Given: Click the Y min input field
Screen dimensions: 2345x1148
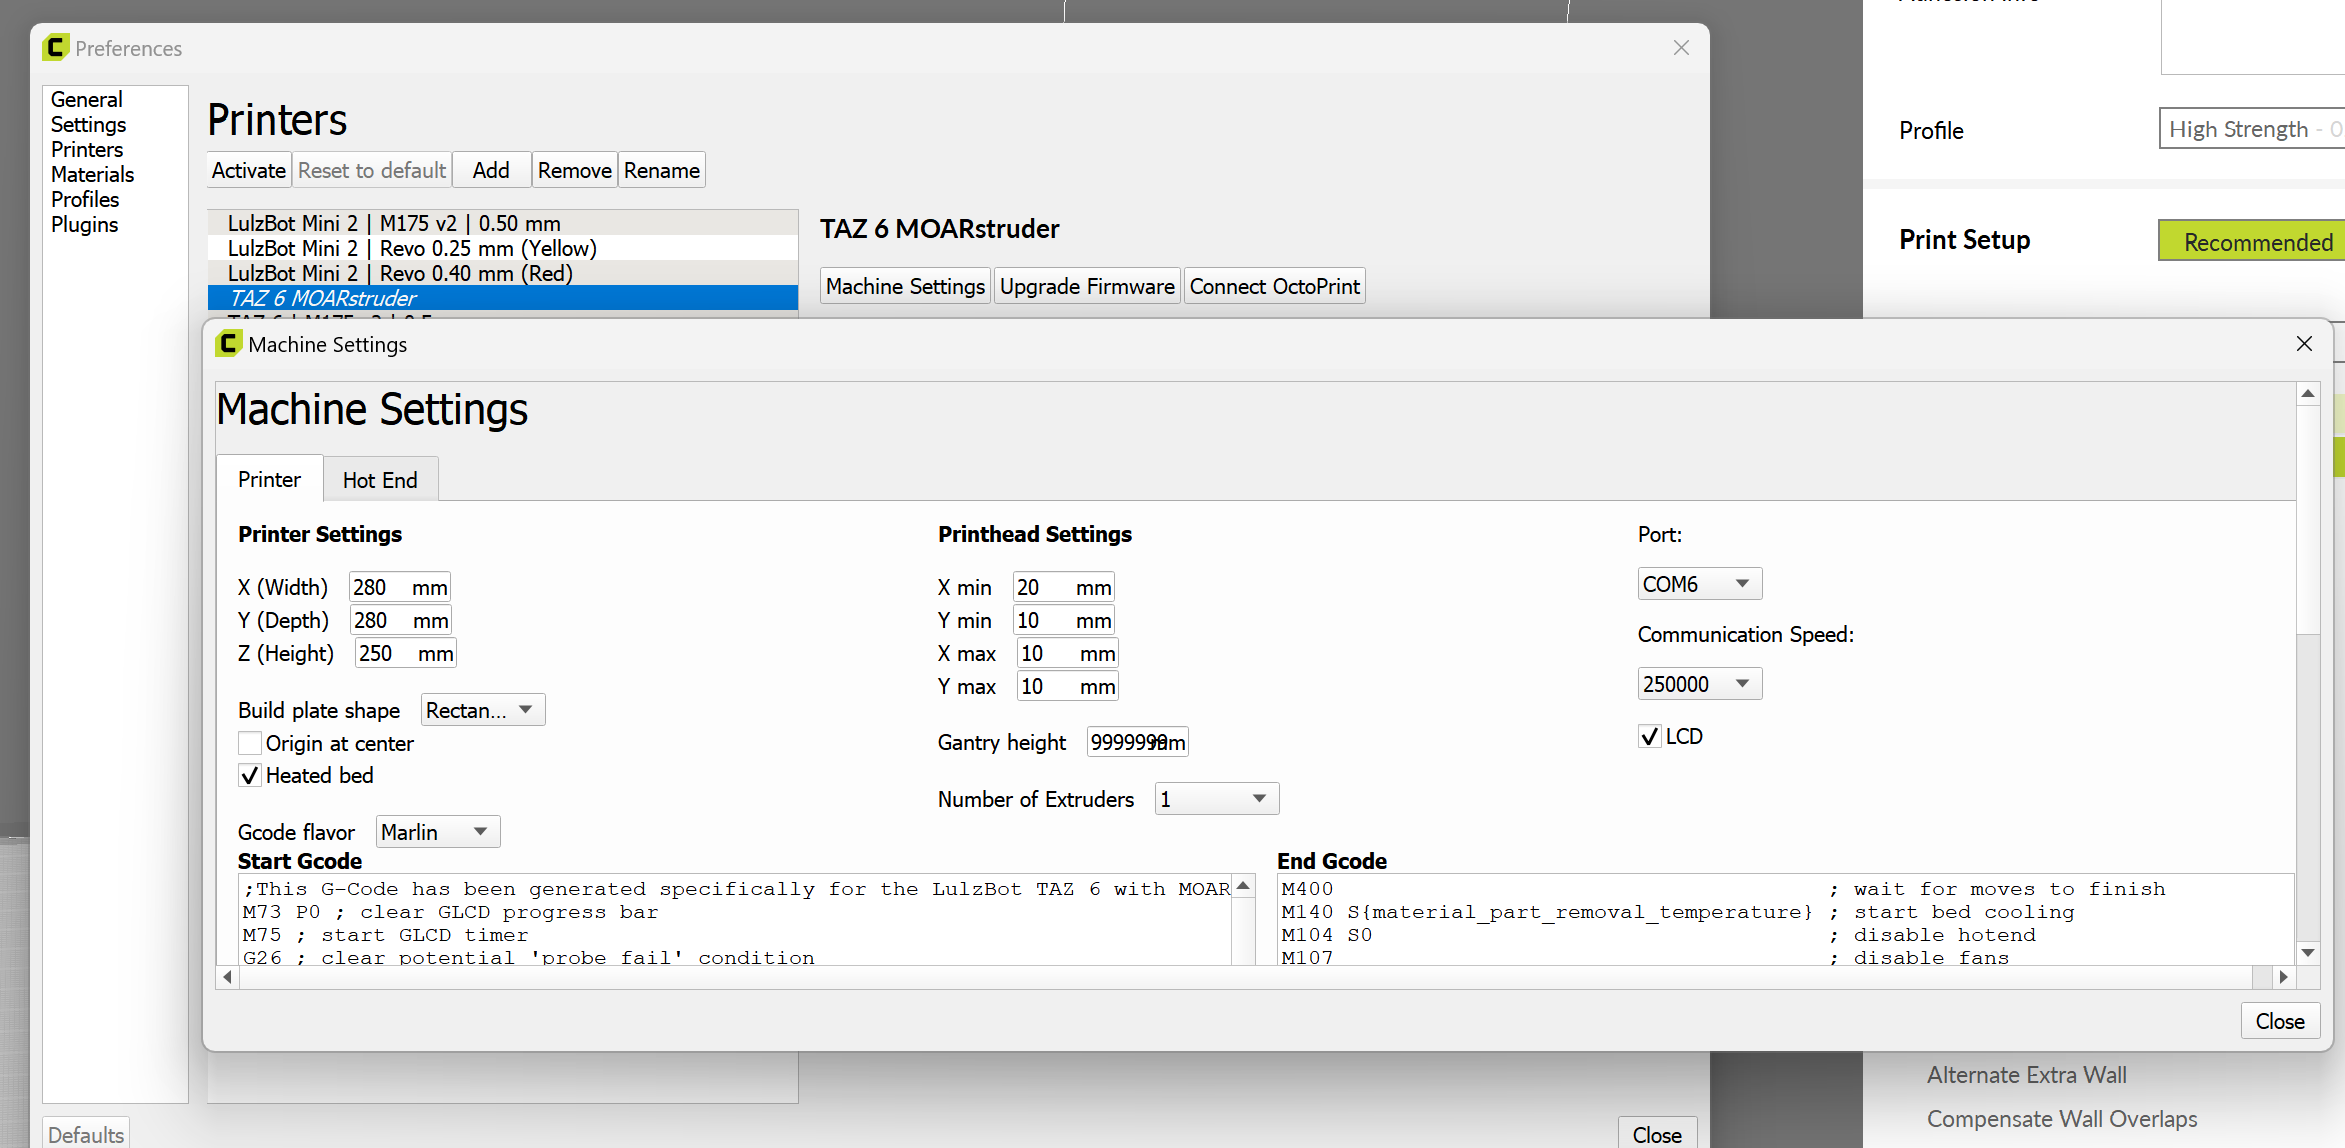Looking at the screenshot, I should (x=1064, y=620).
